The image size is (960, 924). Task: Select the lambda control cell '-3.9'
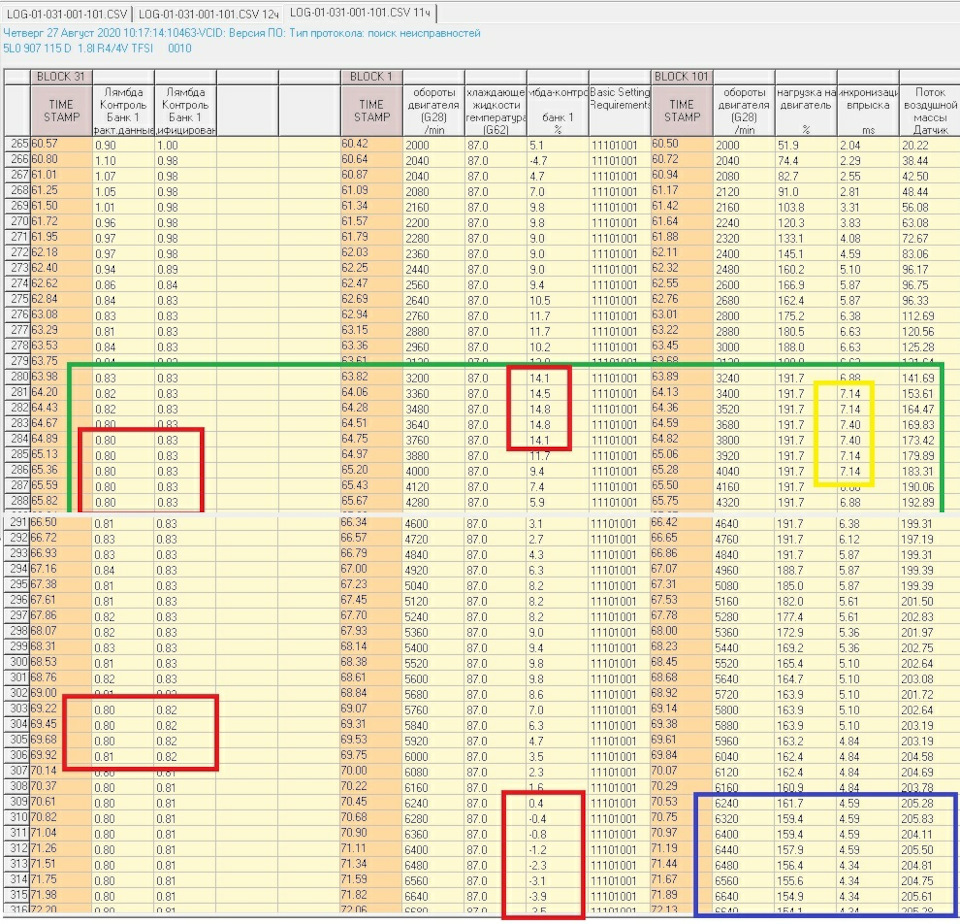tap(557, 896)
